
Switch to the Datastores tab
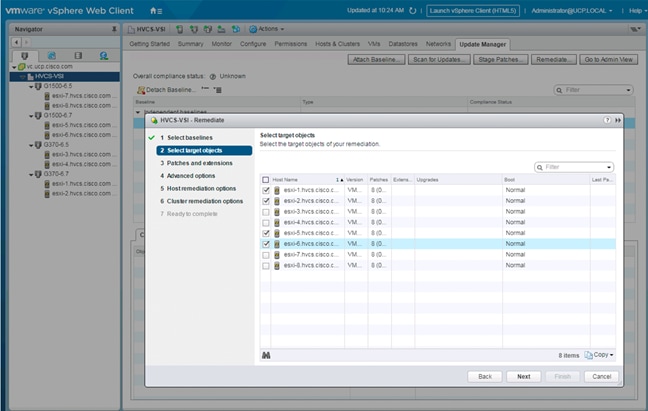tap(403, 44)
